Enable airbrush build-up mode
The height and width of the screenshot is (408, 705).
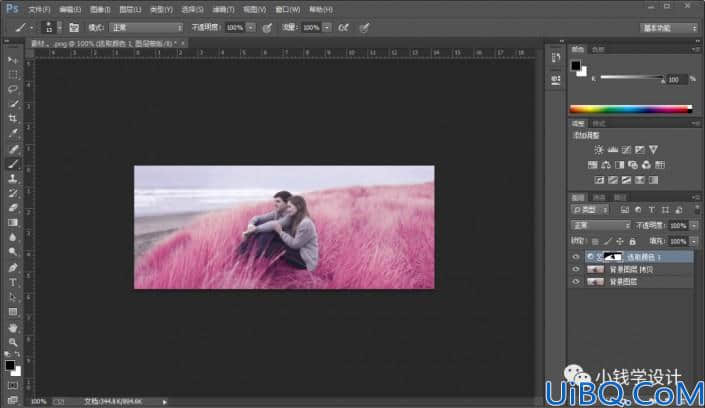pos(344,28)
